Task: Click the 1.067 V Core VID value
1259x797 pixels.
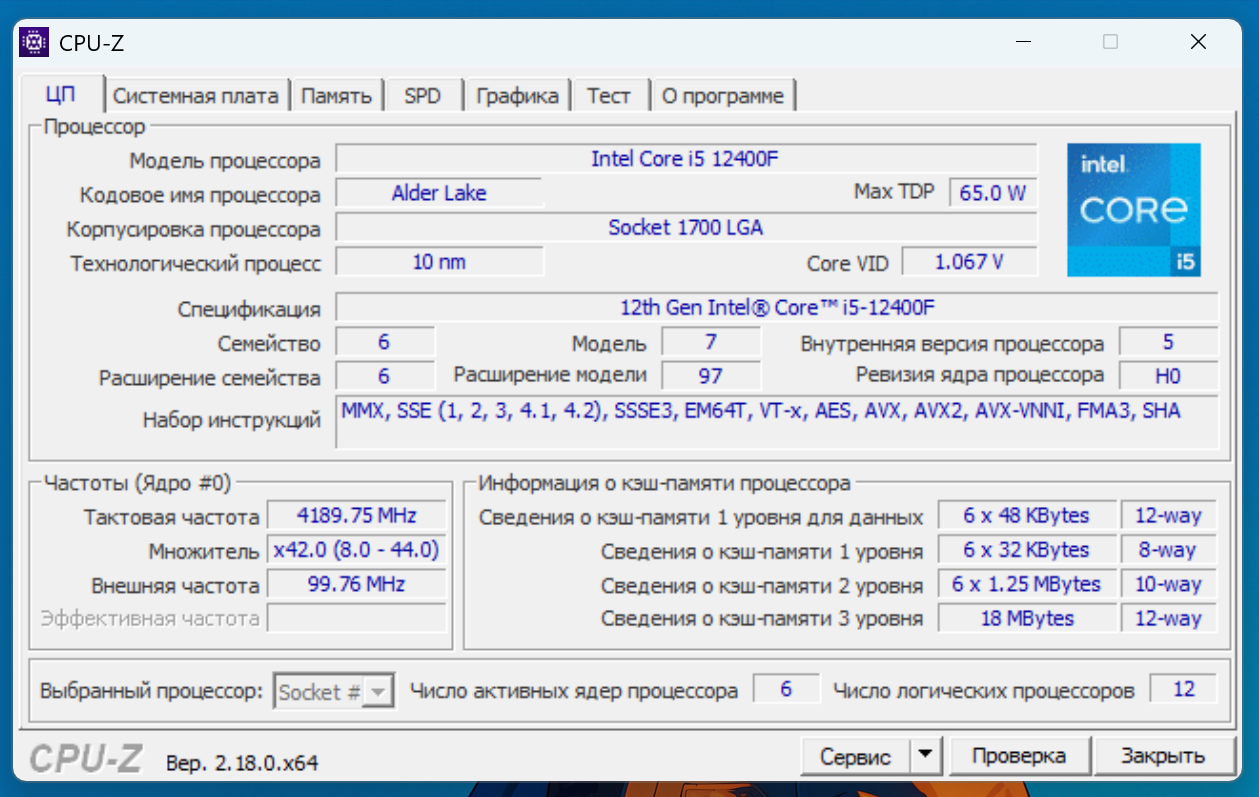Action: tap(969, 262)
